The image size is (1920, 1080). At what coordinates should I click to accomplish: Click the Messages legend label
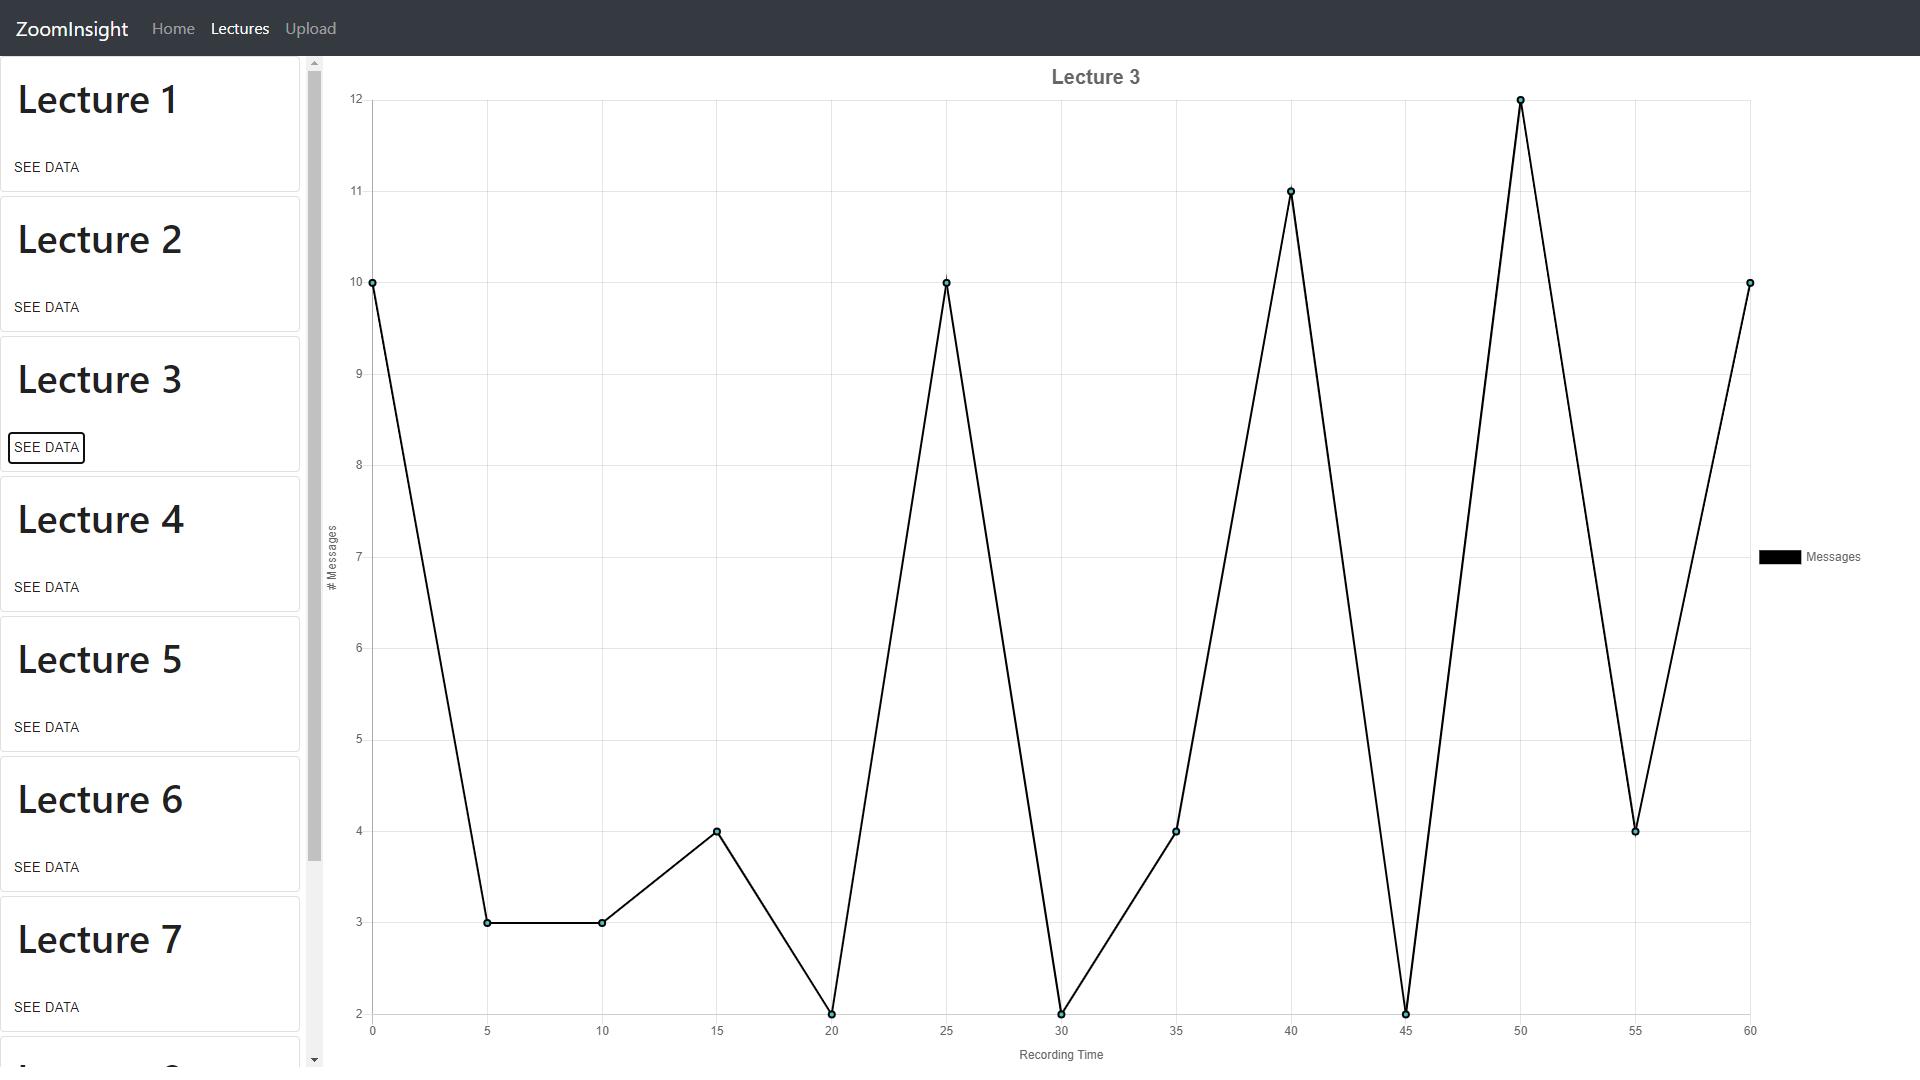click(x=1833, y=557)
